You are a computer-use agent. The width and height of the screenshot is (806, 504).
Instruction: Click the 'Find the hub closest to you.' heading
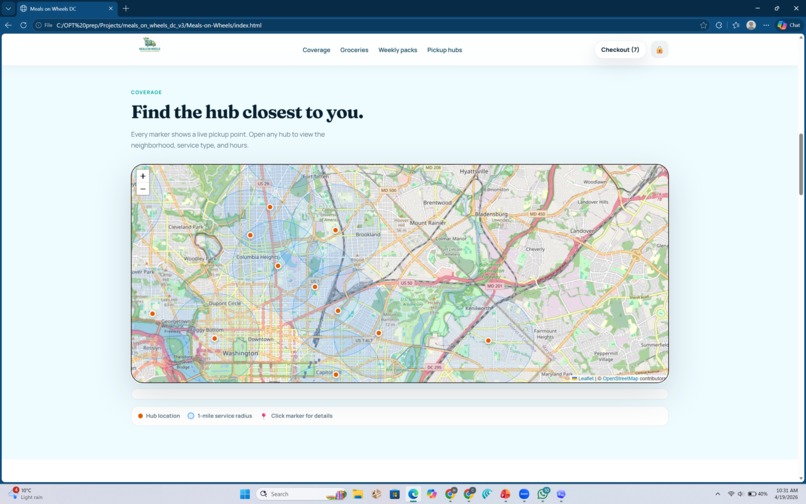pyautogui.click(x=247, y=112)
